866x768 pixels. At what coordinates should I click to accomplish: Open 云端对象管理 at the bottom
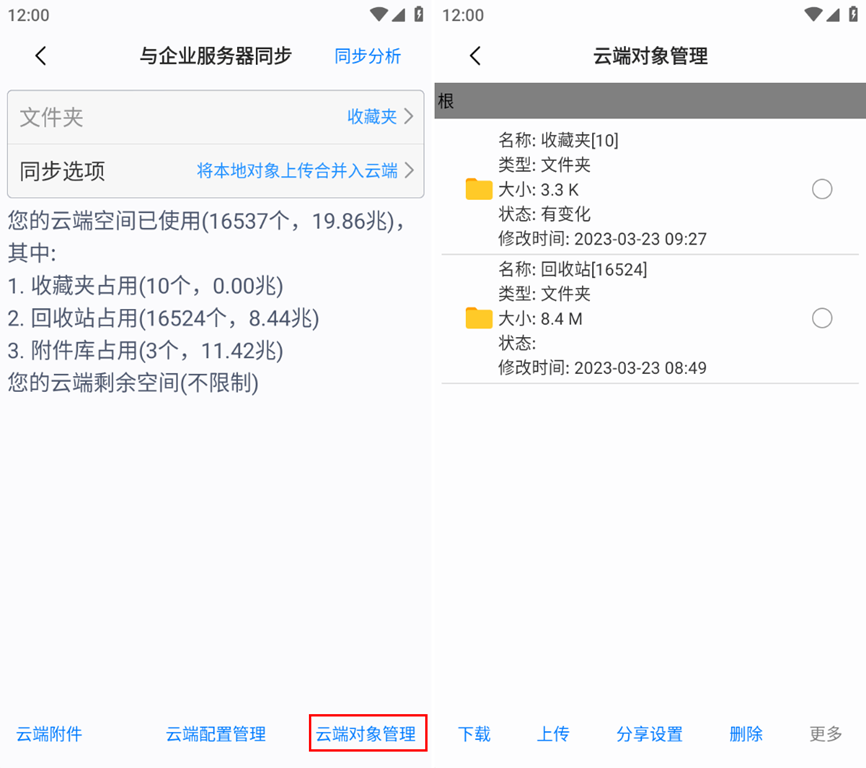click(x=367, y=734)
